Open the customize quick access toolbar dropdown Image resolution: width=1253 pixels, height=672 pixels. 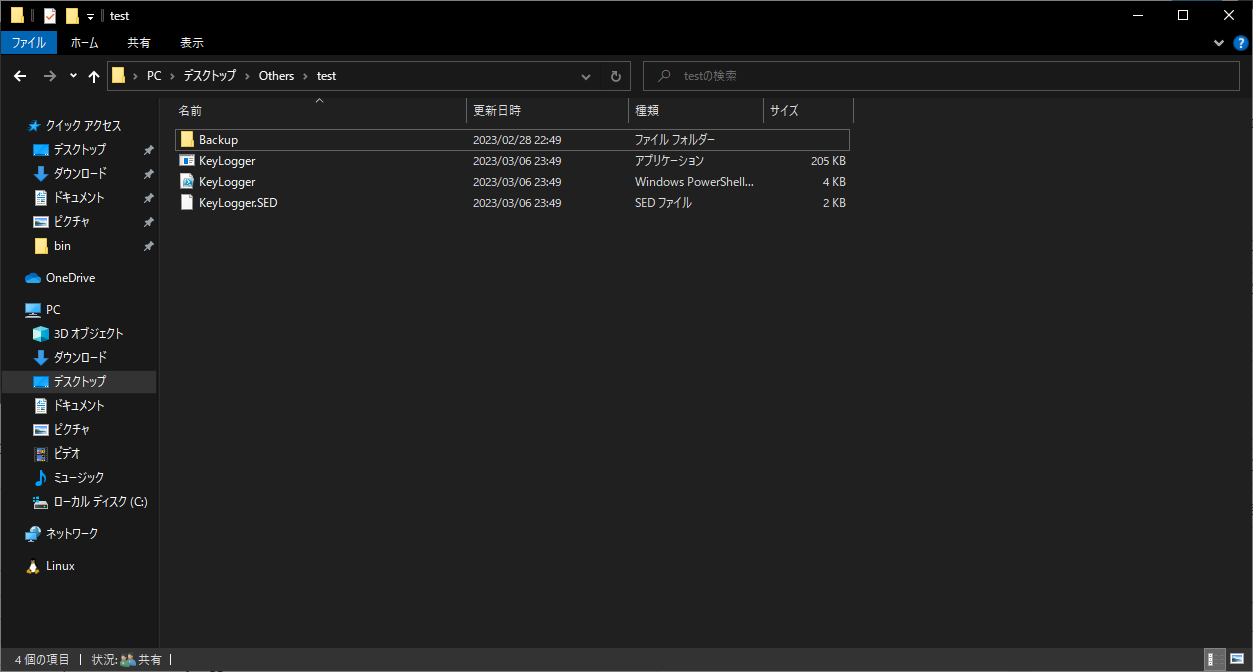tap(90, 16)
